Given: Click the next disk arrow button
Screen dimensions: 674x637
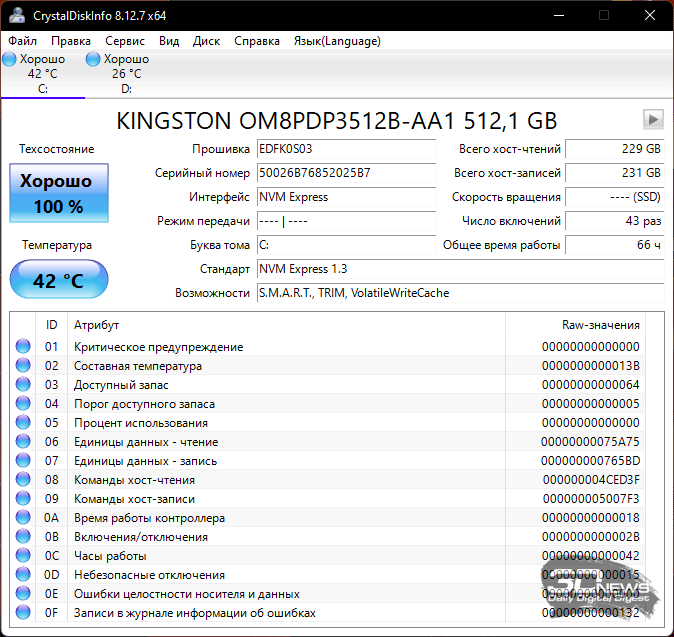Looking at the screenshot, I should point(653,119).
